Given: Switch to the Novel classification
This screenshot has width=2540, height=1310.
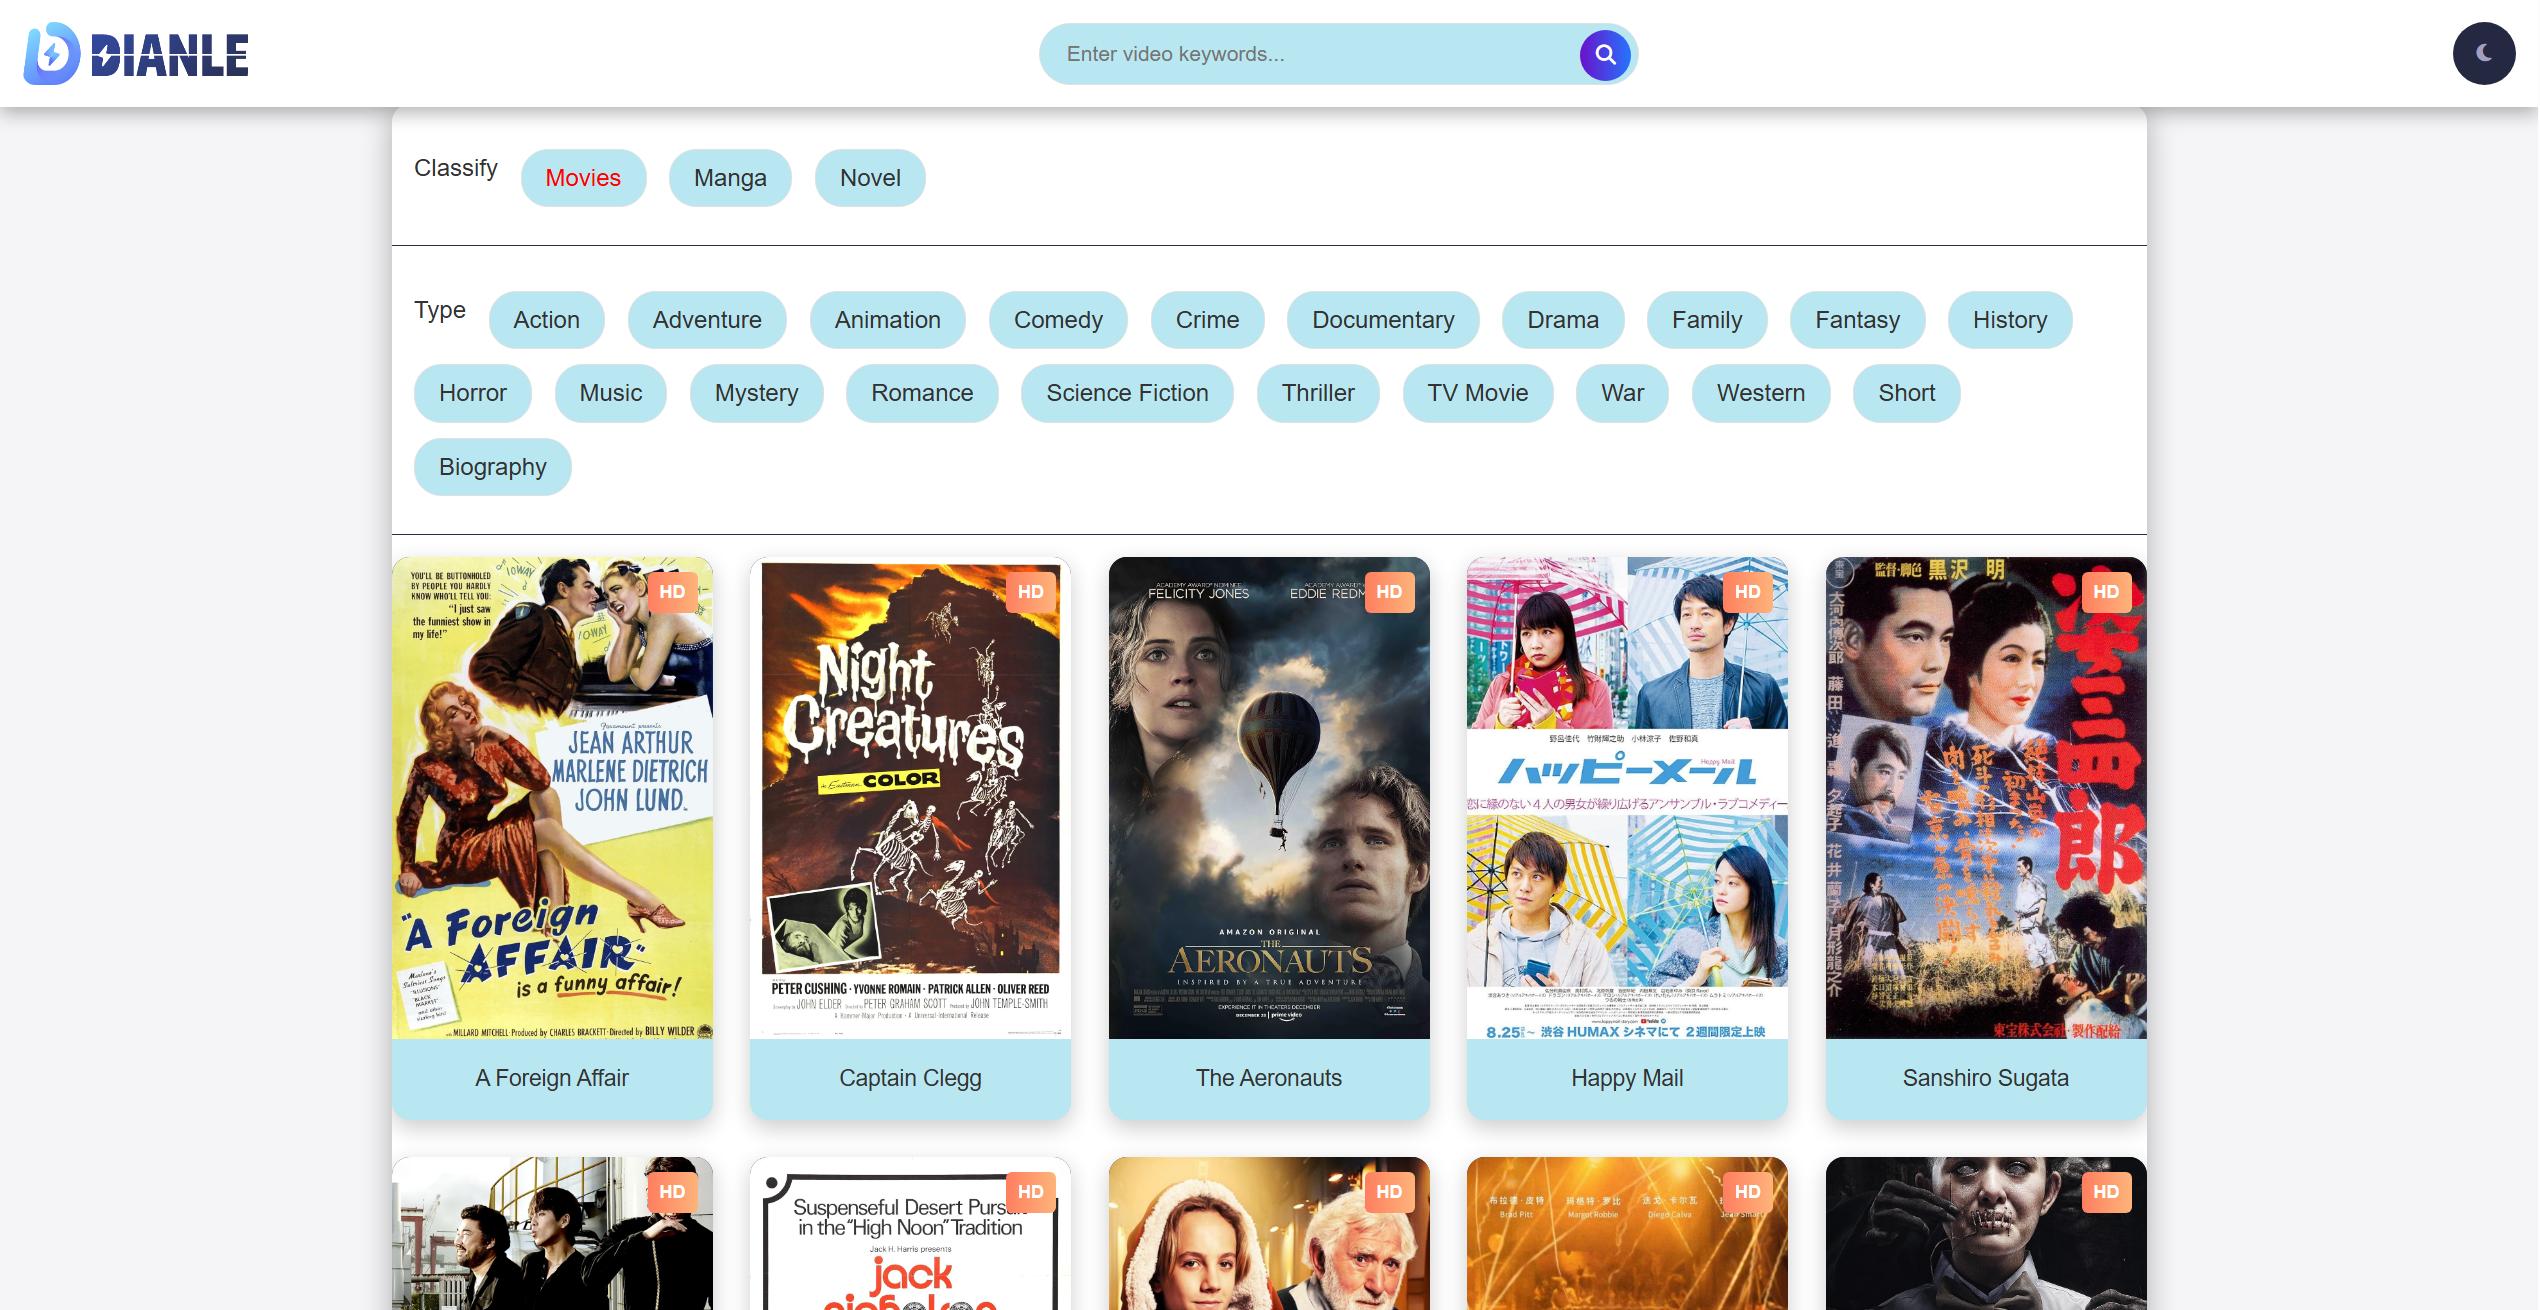Looking at the screenshot, I should pos(869,177).
